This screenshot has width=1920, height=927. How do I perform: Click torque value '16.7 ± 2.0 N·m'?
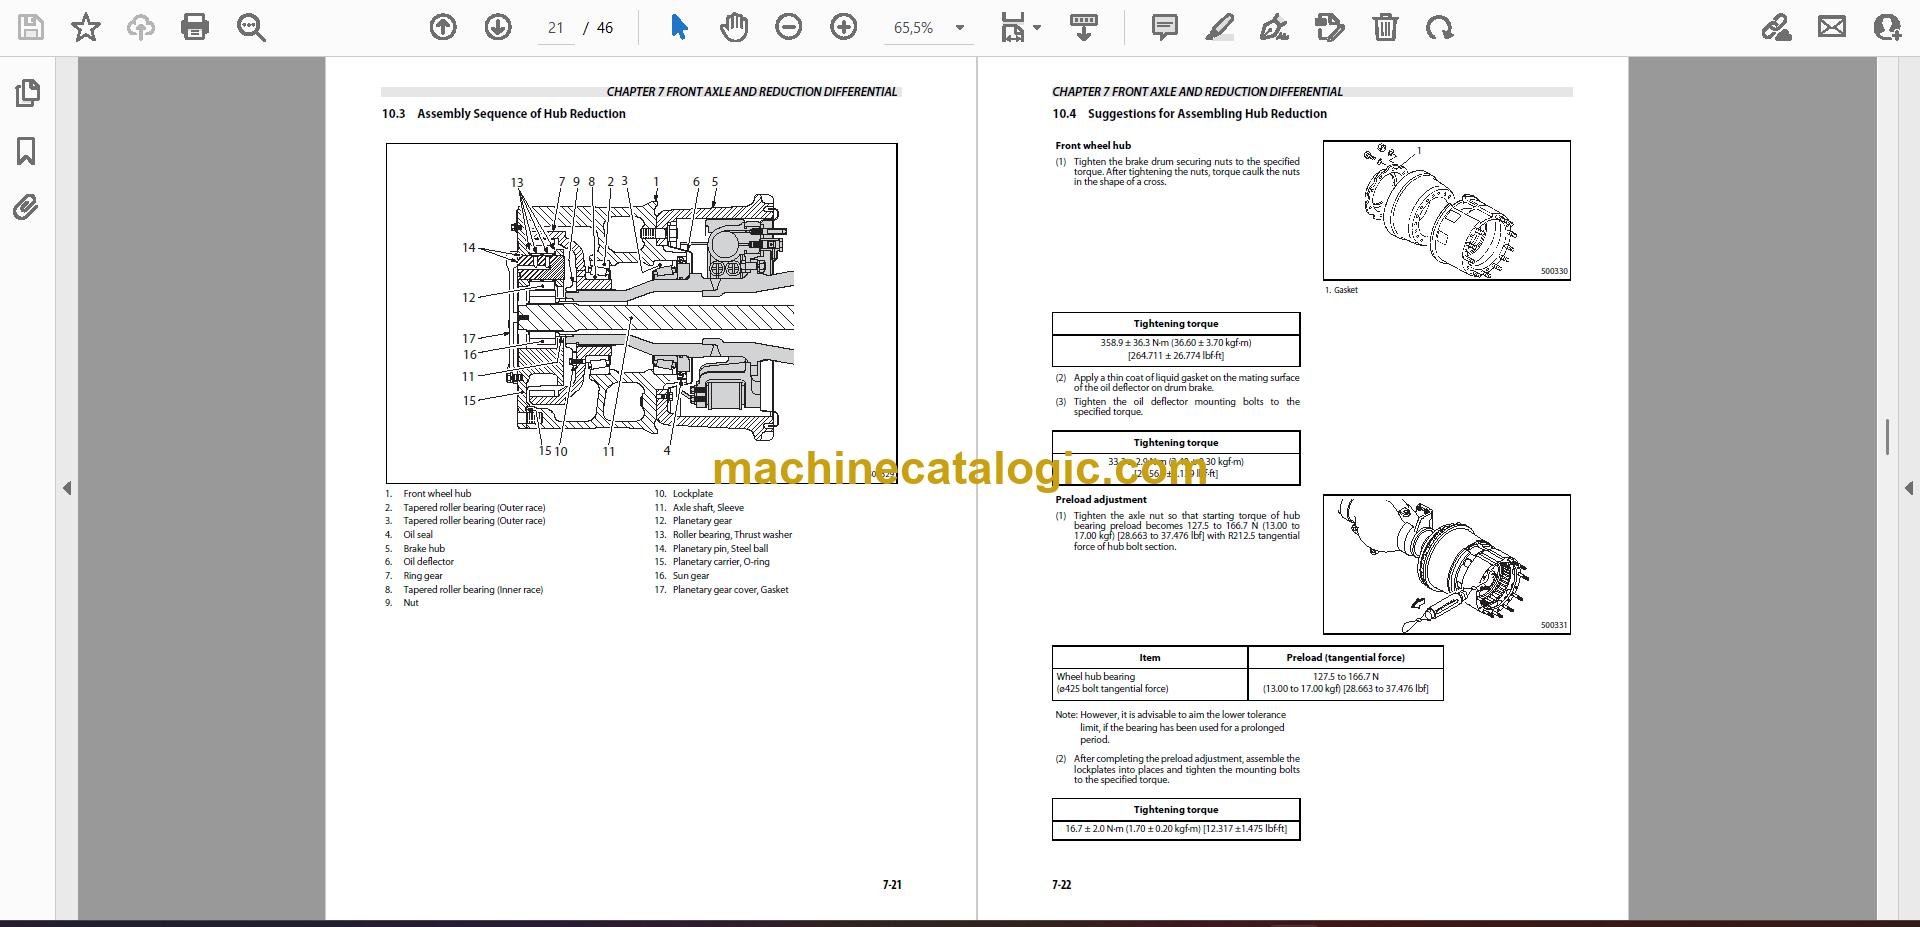tap(1094, 829)
